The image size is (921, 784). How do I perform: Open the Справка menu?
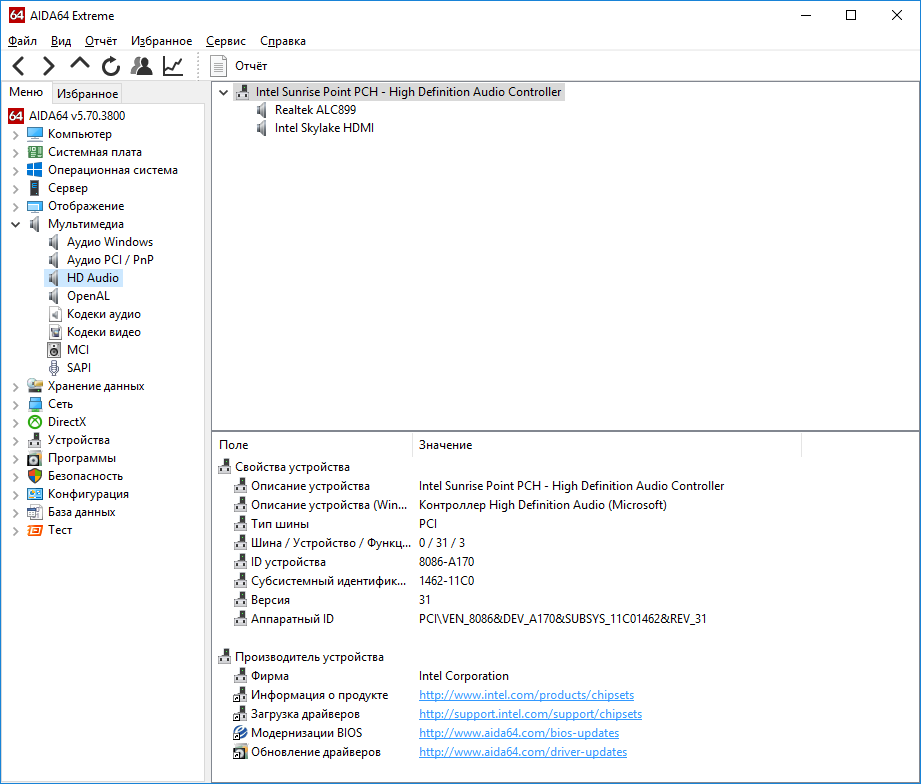283,41
